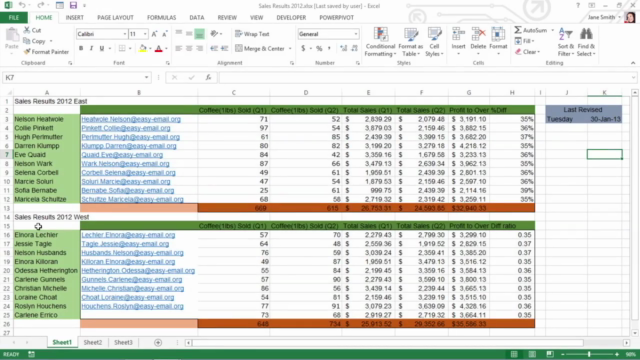Viewport: 640px width, 360px height.
Task: Open Format as Table gallery
Action: pos(410,42)
